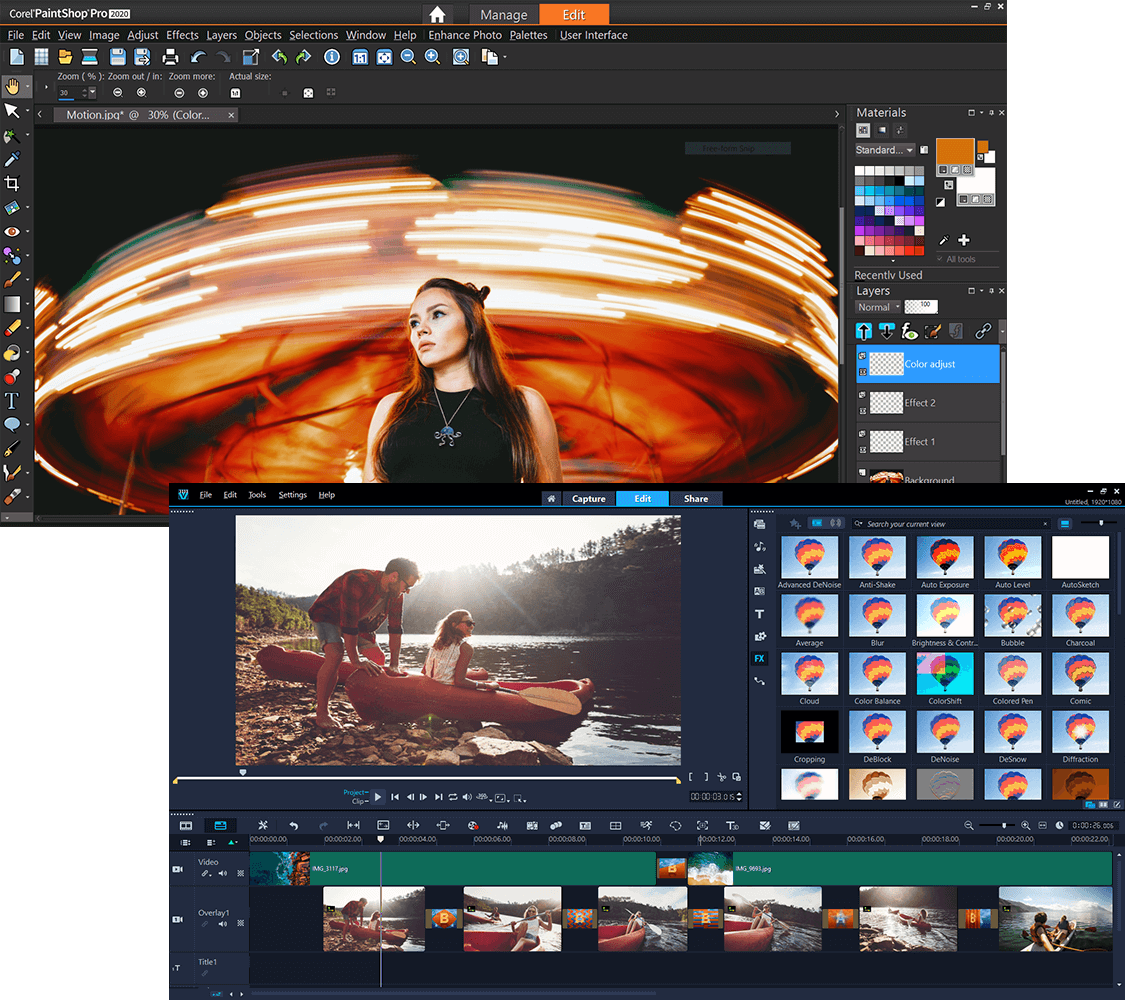Switch to the Share tab in VideoStudio
The image size is (1125, 1000).
point(696,499)
